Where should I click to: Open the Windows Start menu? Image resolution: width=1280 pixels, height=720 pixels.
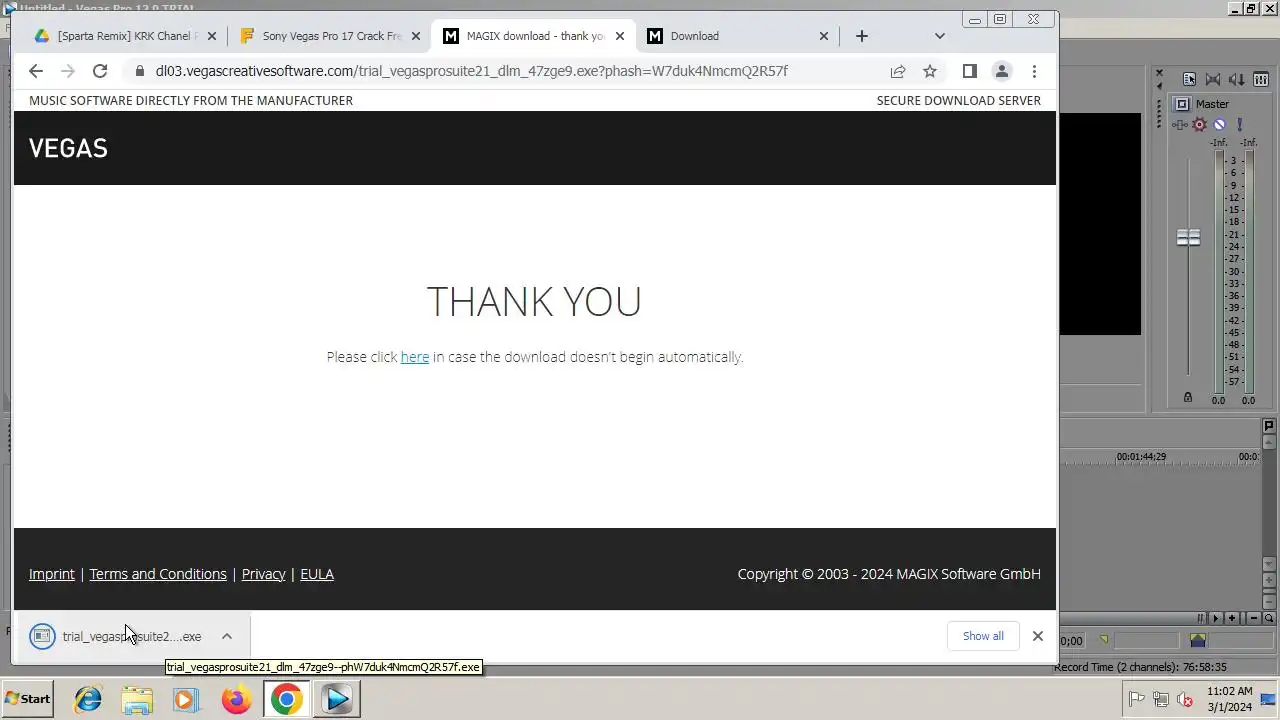pyautogui.click(x=29, y=699)
